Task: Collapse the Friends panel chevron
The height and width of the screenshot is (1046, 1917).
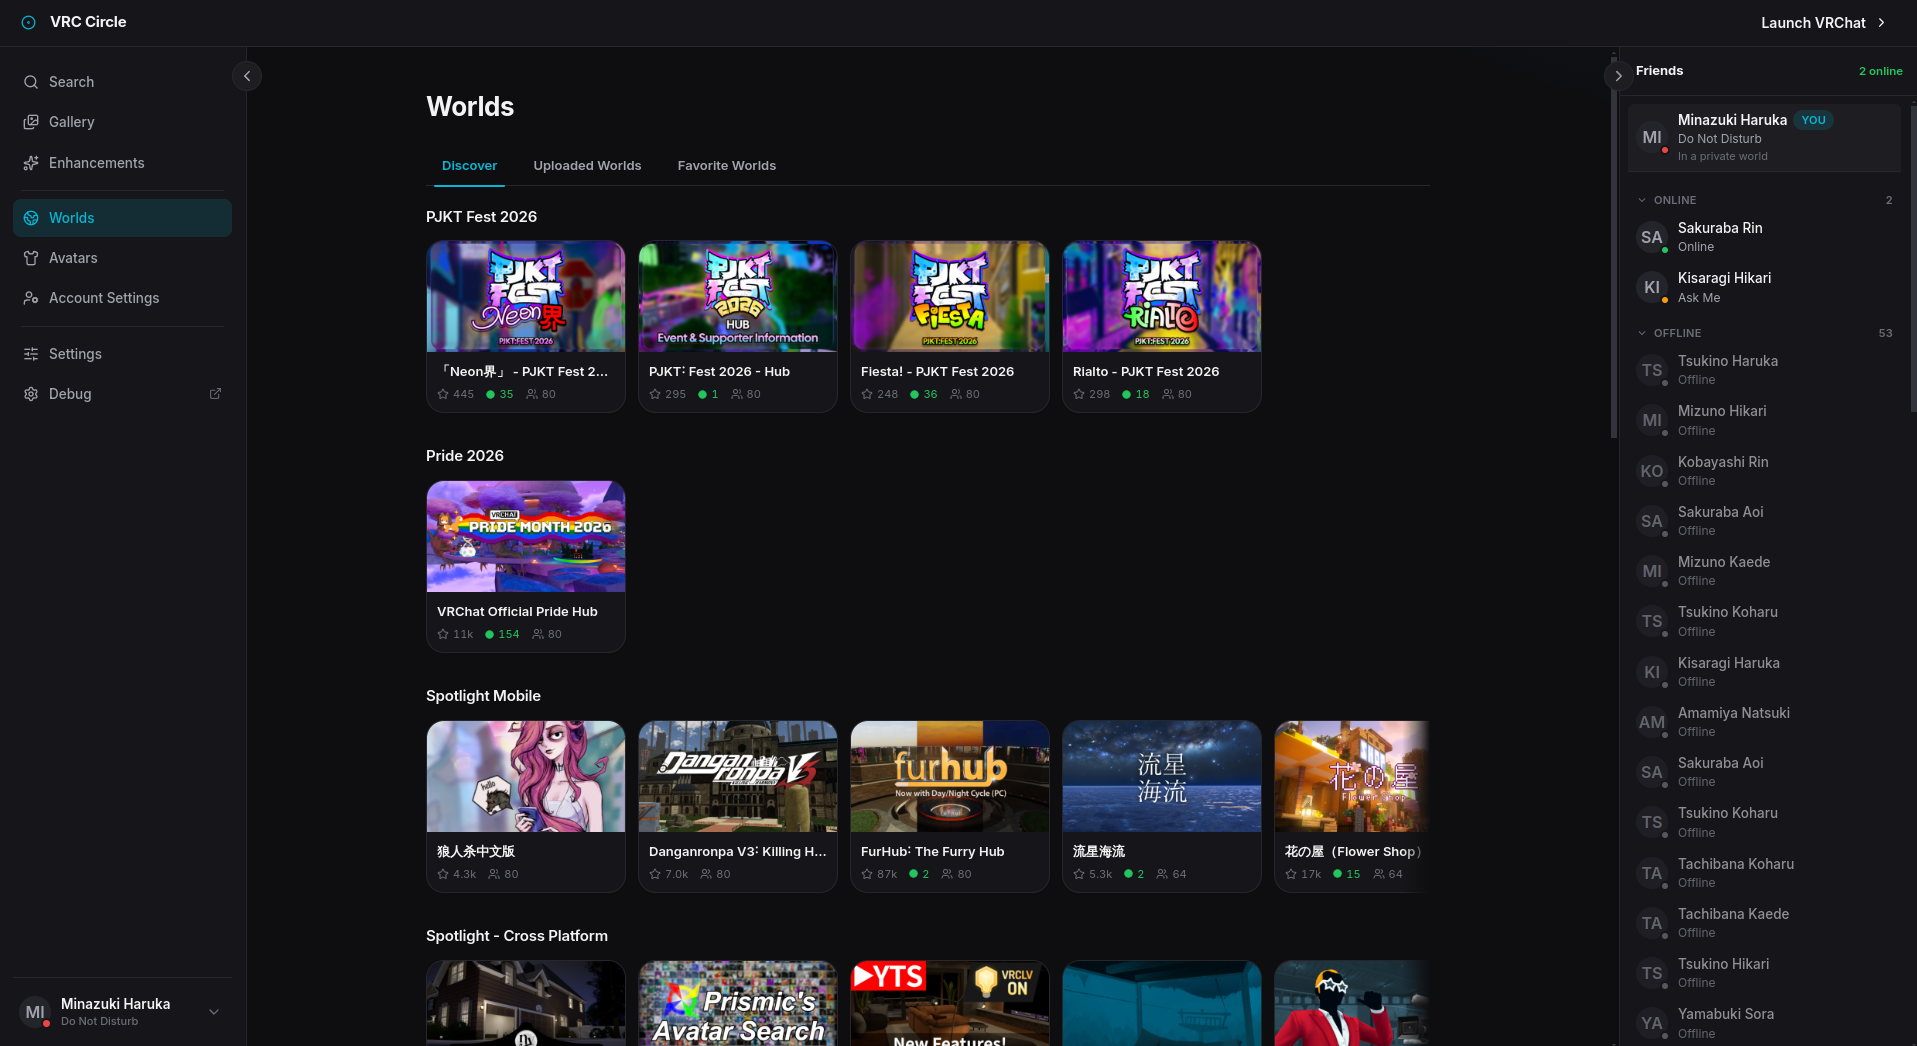Action: coord(1618,76)
